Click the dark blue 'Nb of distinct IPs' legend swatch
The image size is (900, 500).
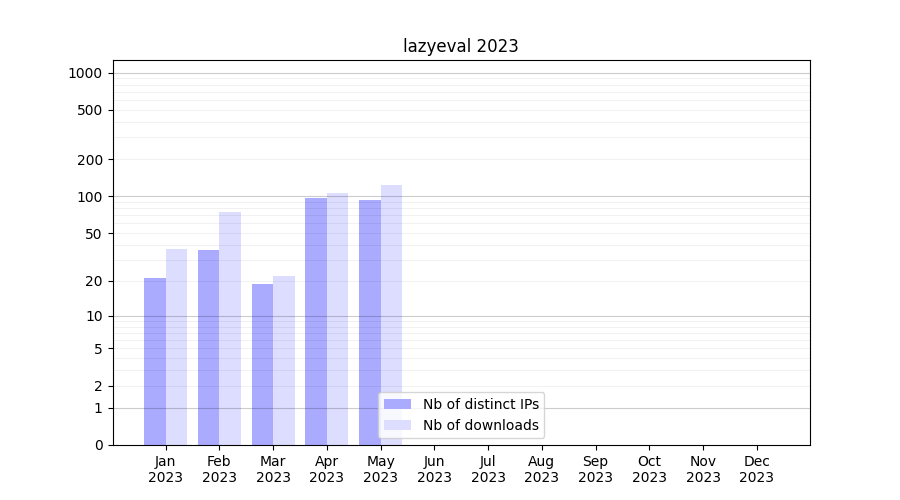[397, 404]
